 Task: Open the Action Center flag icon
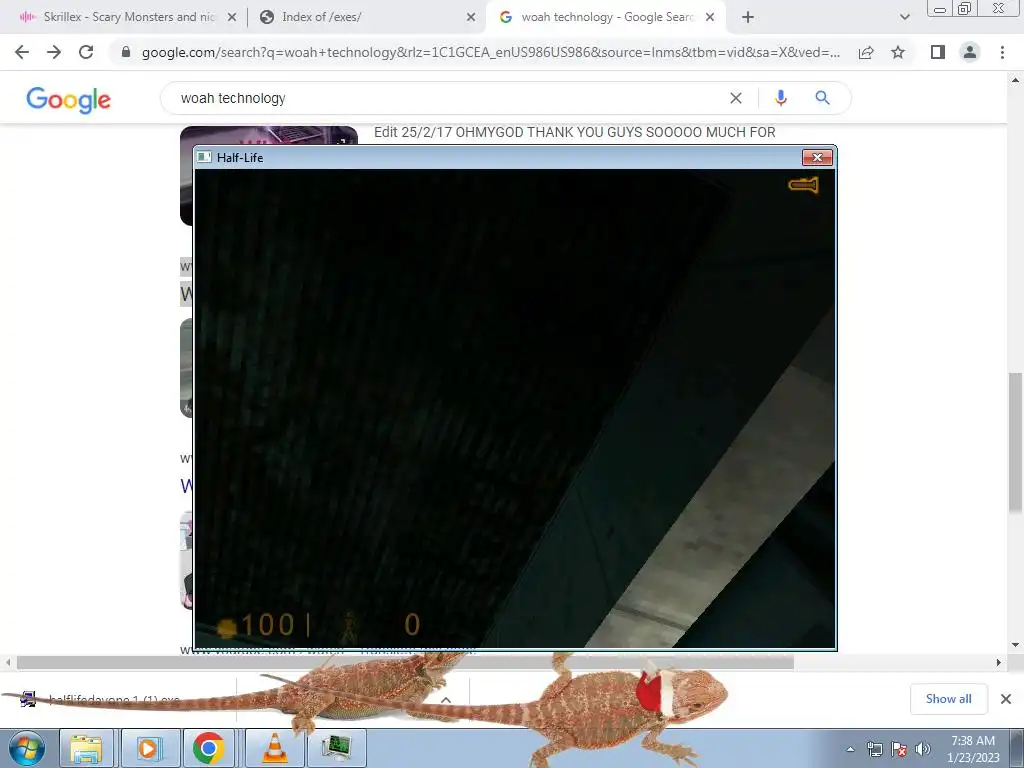pyautogui.click(x=899, y=749)
